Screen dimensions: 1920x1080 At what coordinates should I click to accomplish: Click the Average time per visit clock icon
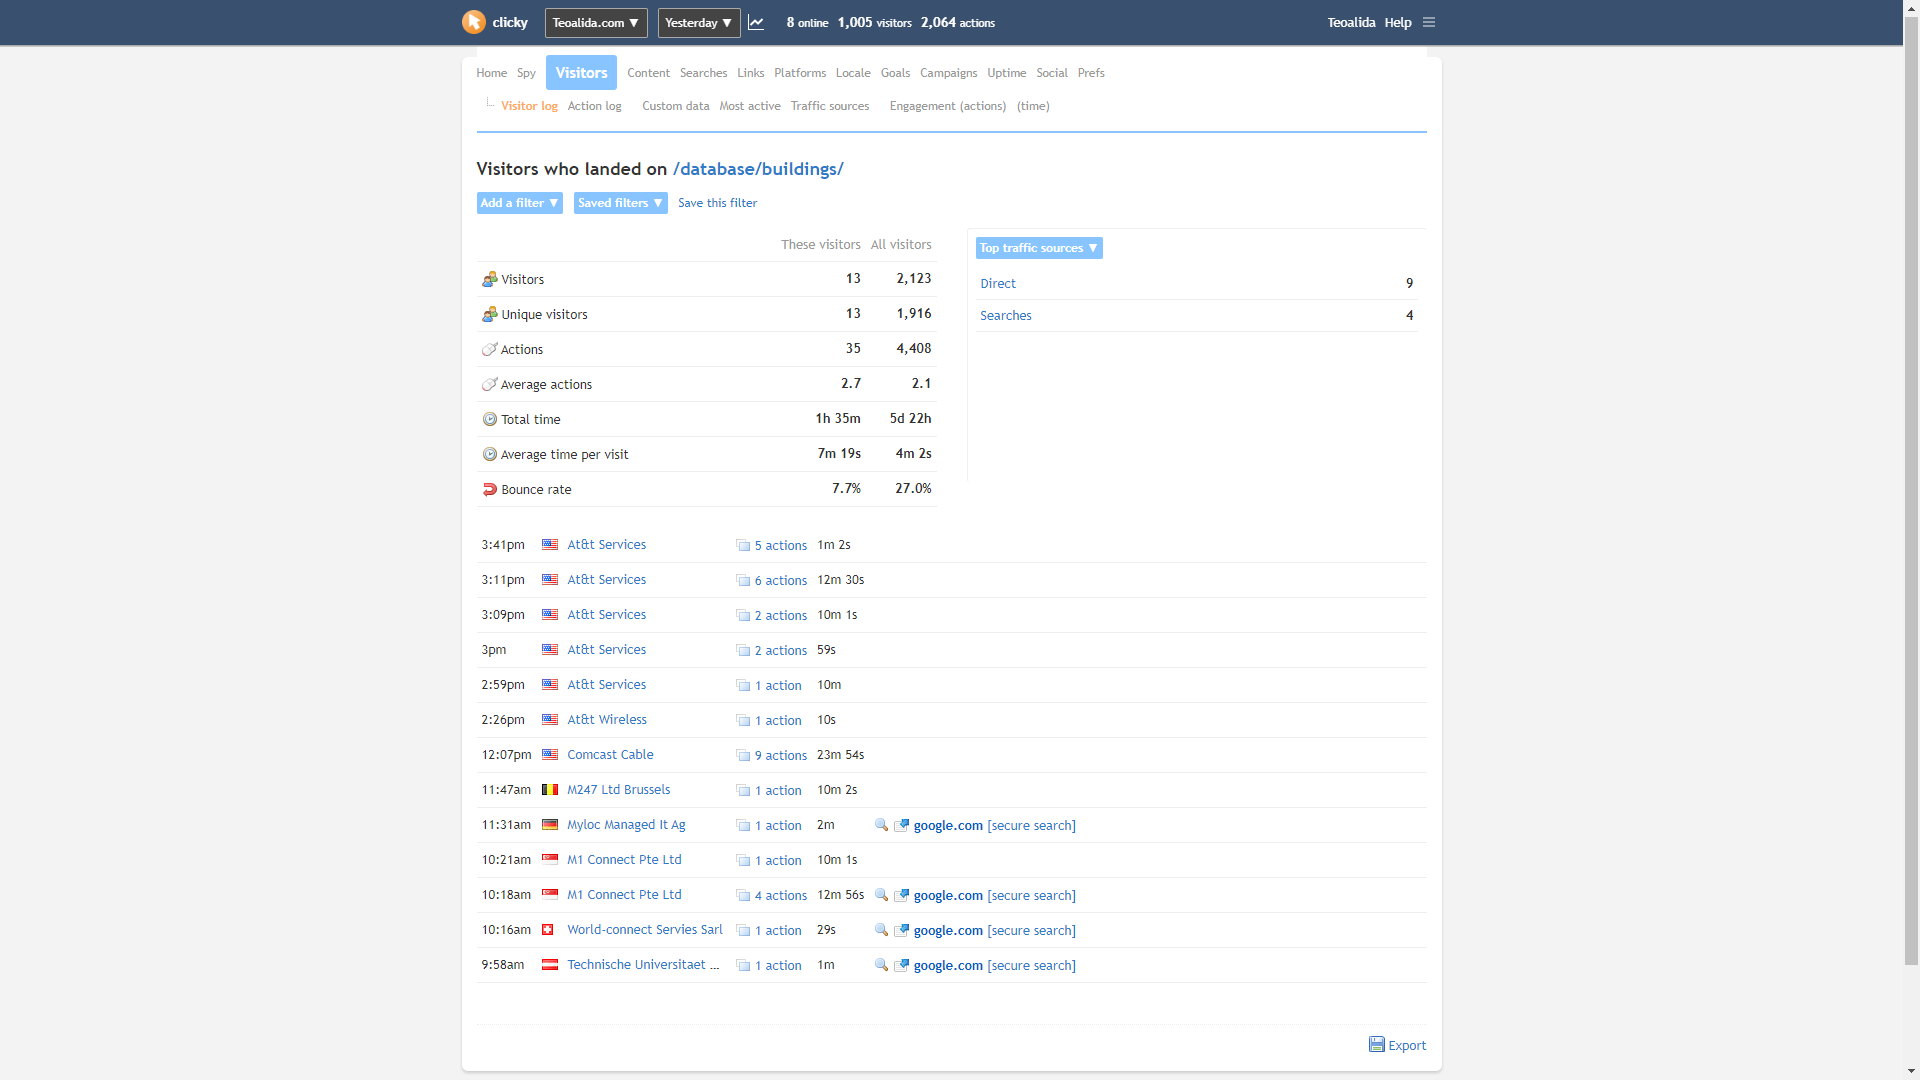[x=489, y=454]
